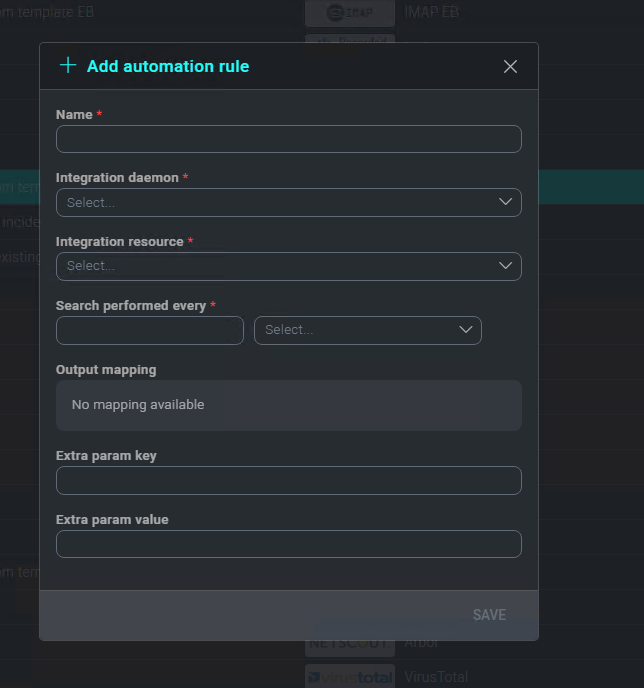
Task: Click the IMAP logo in the background
Action: 349,13
